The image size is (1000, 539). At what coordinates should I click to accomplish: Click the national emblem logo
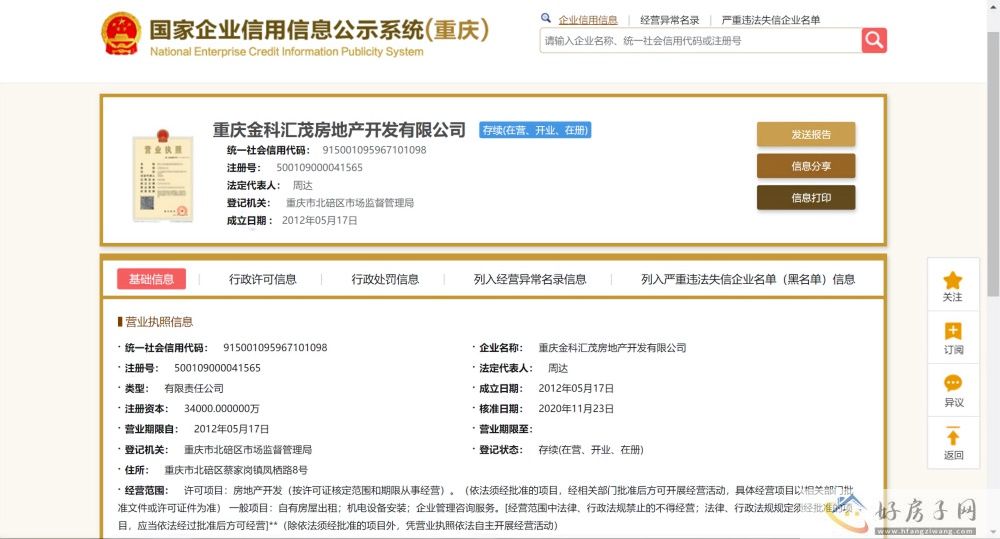coord(121,34)
